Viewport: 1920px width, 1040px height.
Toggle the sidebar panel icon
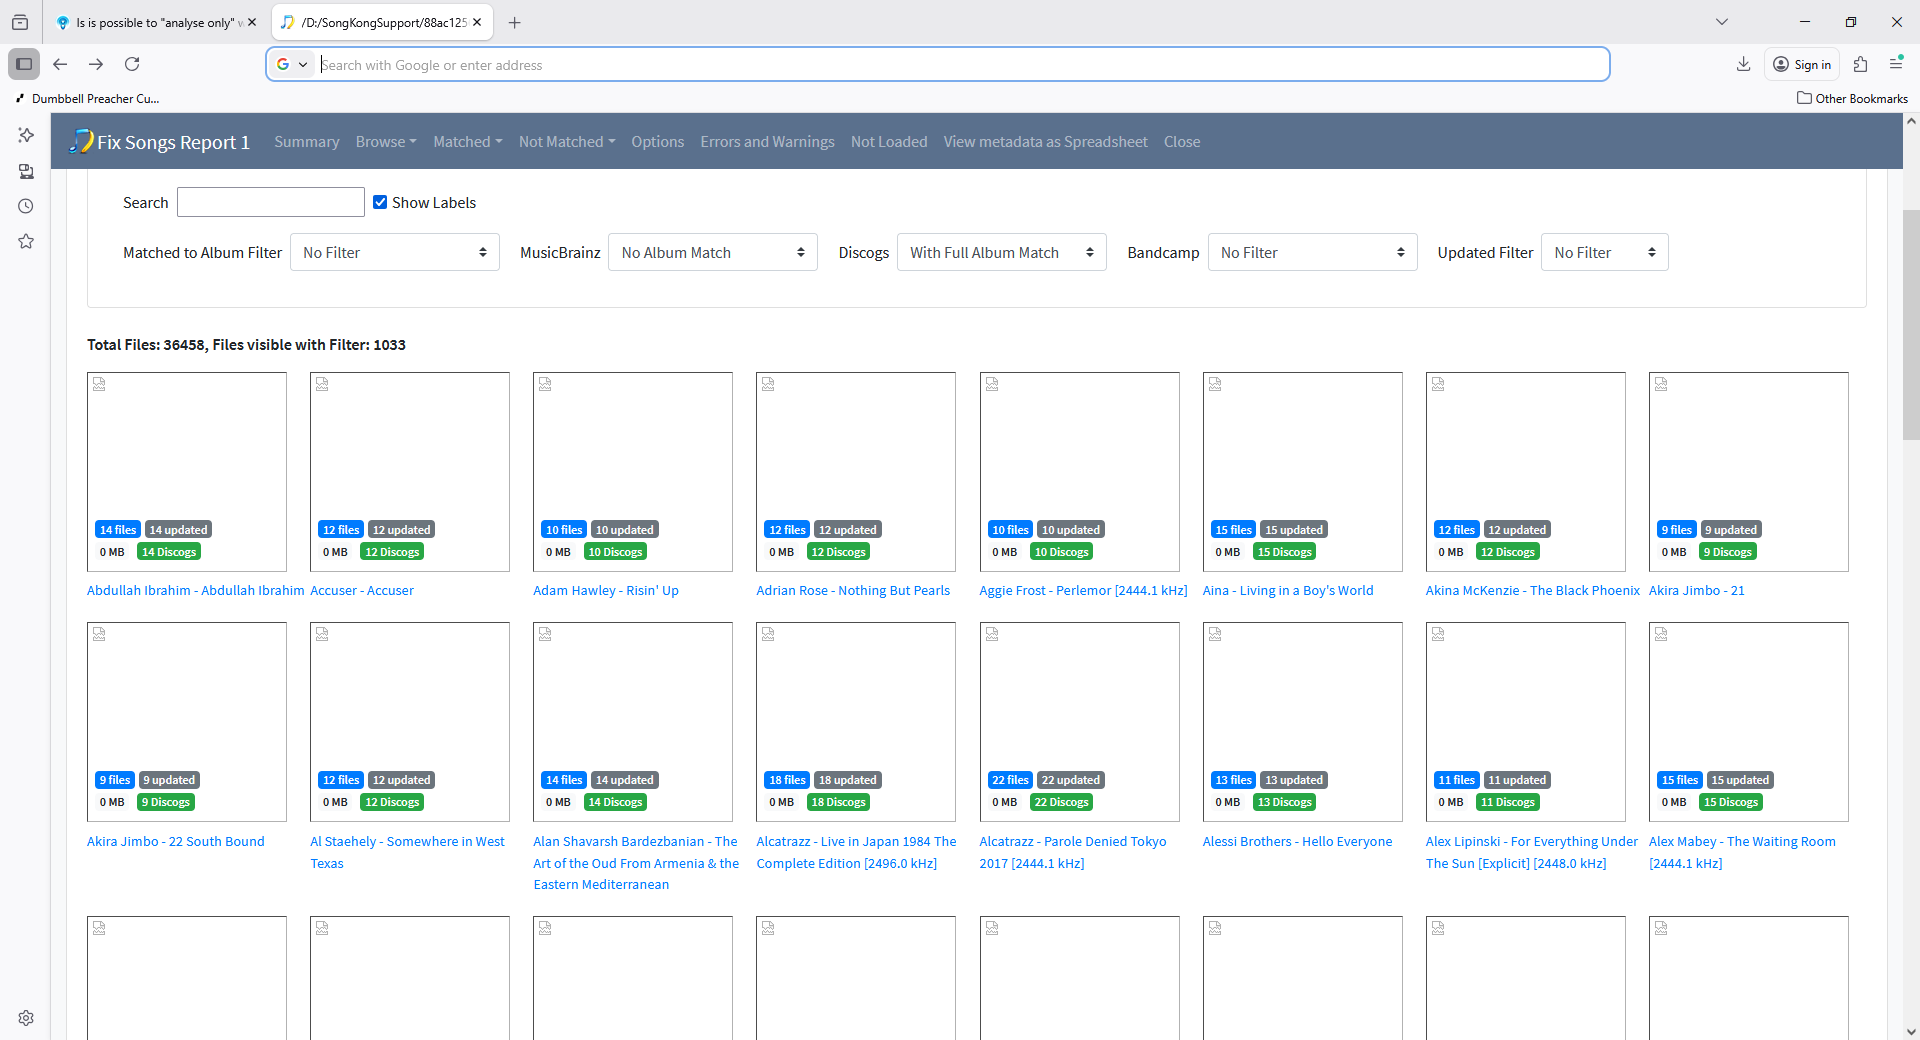pos(24,64)
